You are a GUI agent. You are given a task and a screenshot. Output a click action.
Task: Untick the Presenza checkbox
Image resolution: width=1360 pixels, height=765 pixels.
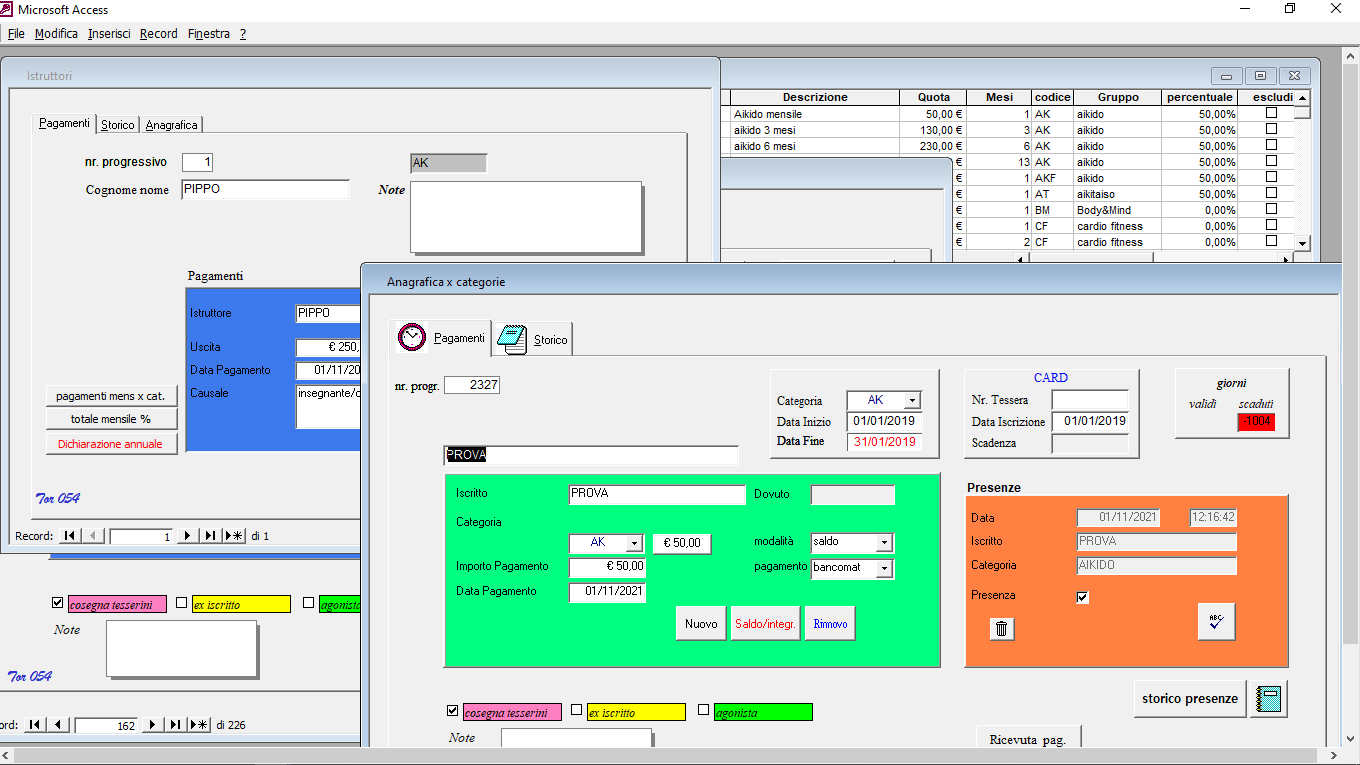(1082, 597)
